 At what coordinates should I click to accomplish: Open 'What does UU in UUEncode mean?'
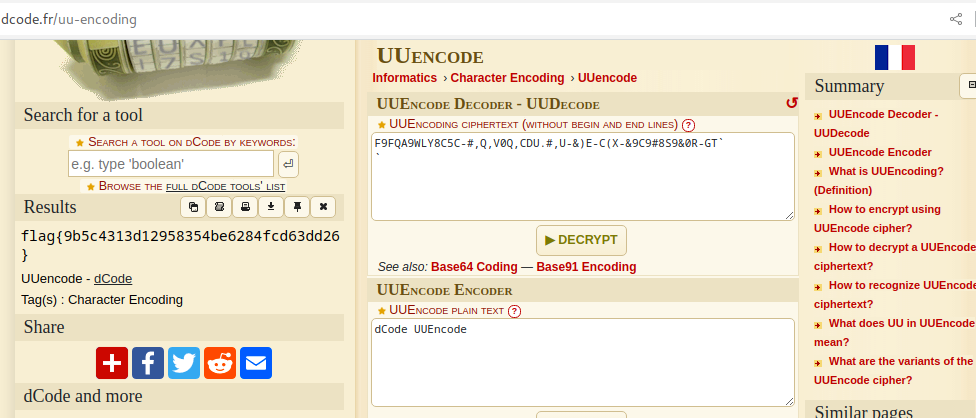click(x=895, y=333)
